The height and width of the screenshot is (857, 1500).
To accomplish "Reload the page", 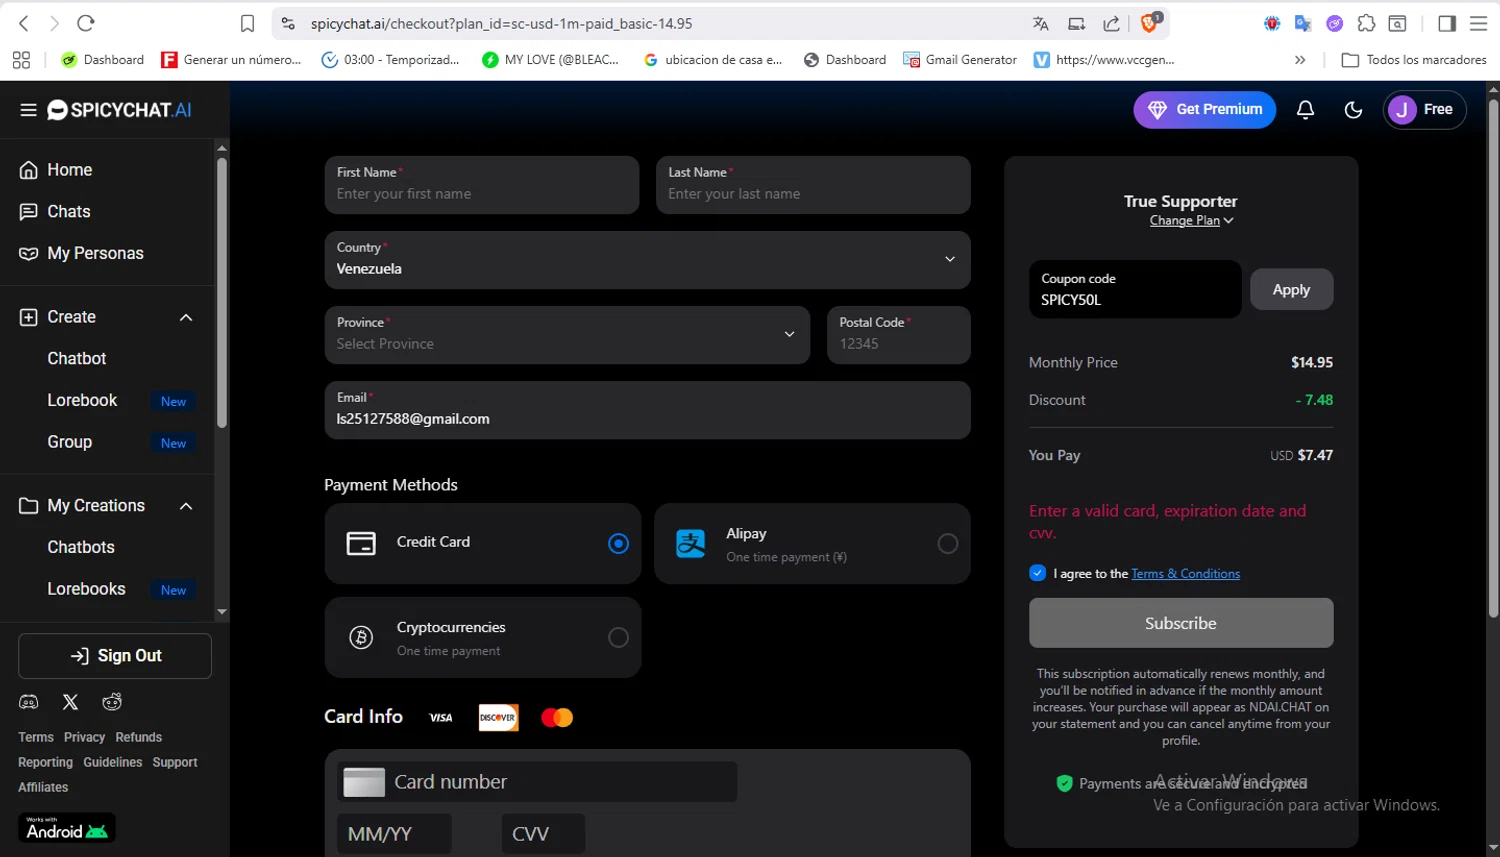I will (x=86, y=23).
